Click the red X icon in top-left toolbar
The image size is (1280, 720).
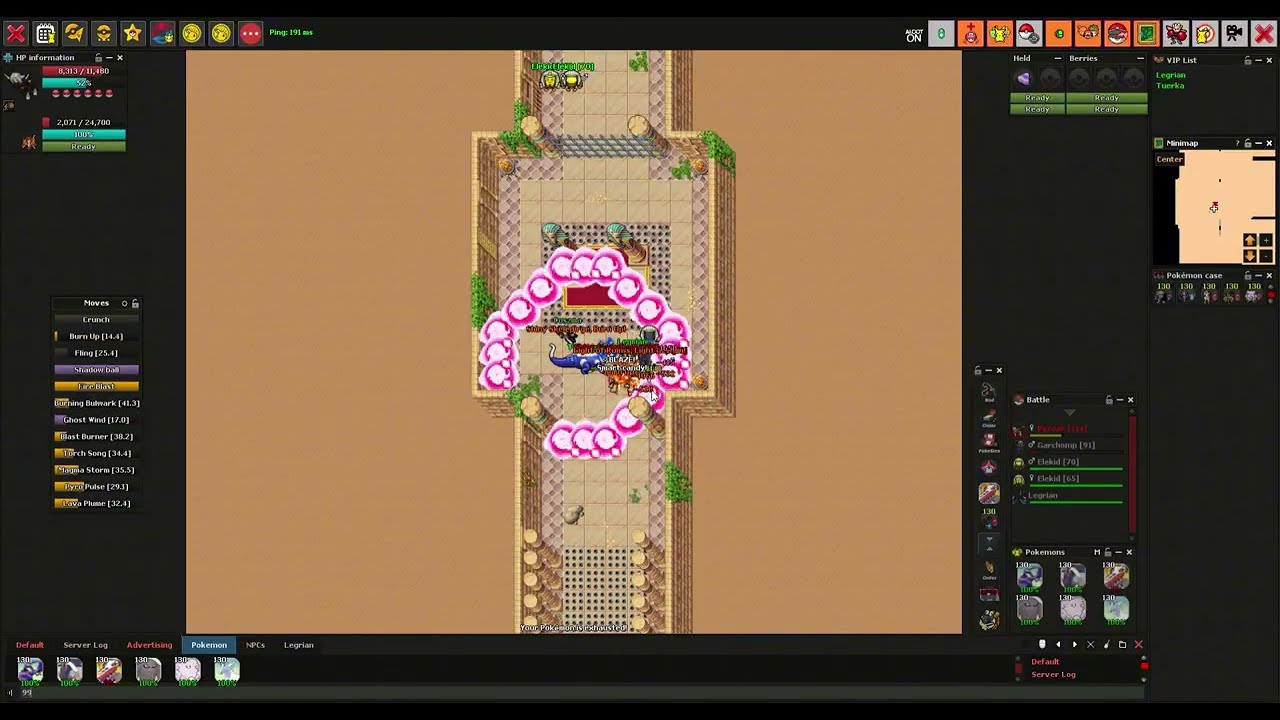[x=16, y=34]
